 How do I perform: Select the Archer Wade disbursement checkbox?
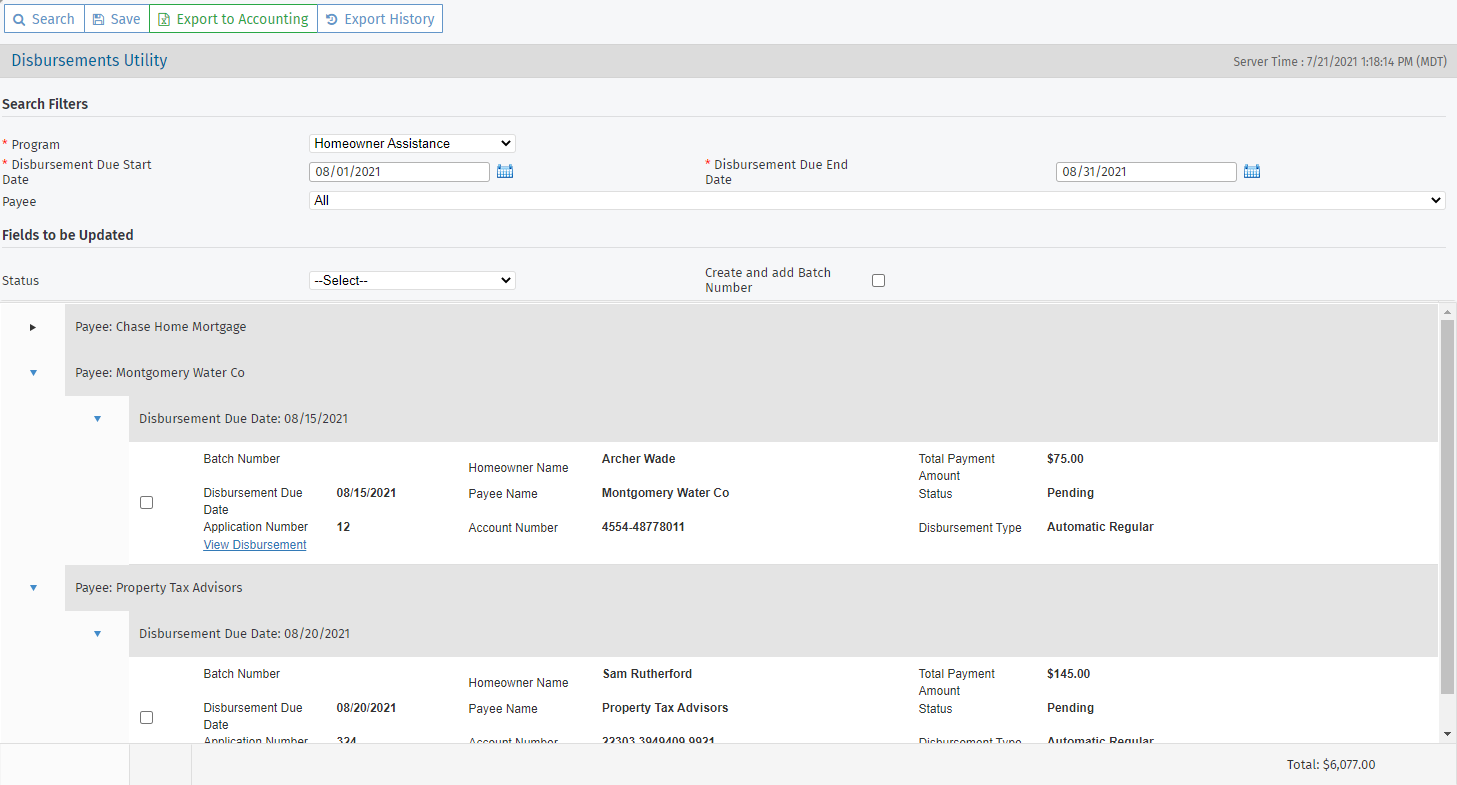[x=147, y=502]
